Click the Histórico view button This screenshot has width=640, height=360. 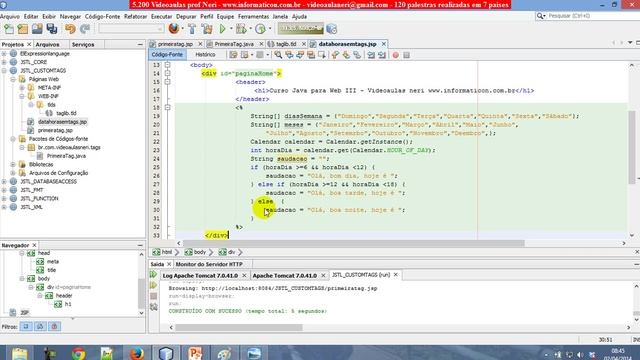(x=205, y=54)
